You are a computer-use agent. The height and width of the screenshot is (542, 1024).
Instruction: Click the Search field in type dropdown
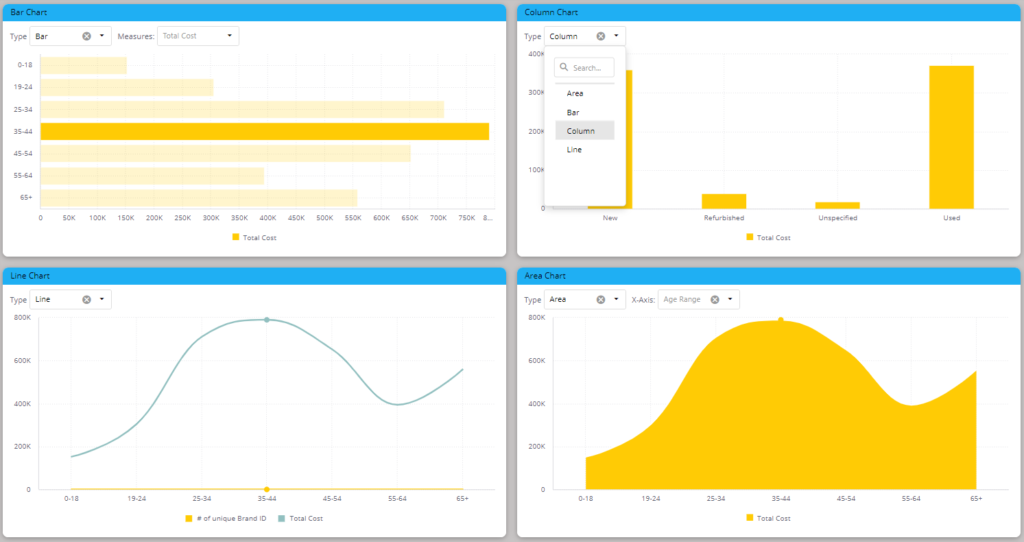tap(584, 67)
